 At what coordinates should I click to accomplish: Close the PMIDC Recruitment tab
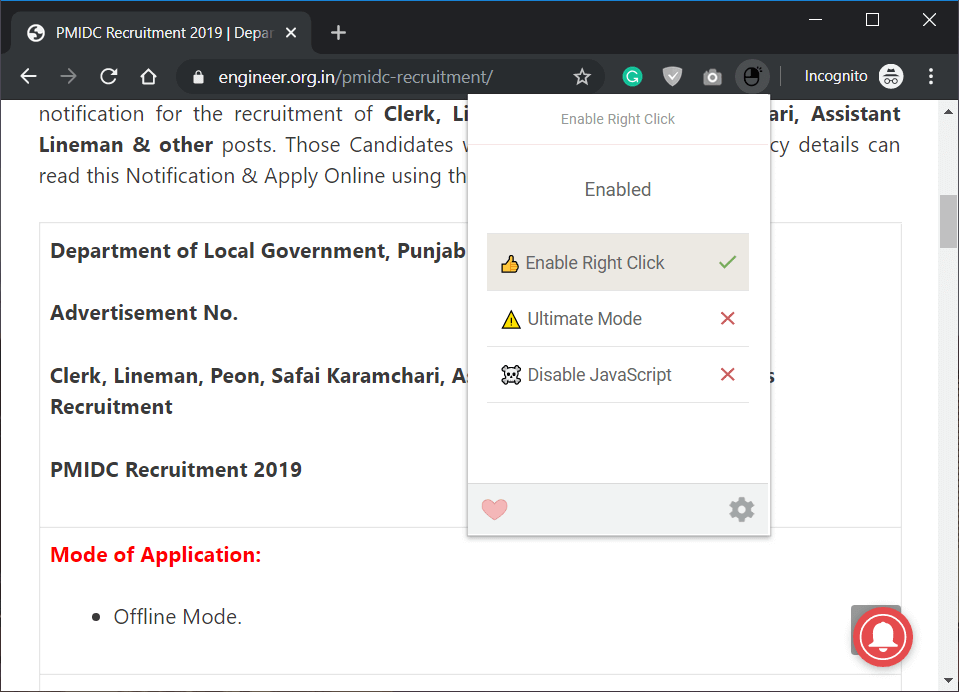point(291,32)
